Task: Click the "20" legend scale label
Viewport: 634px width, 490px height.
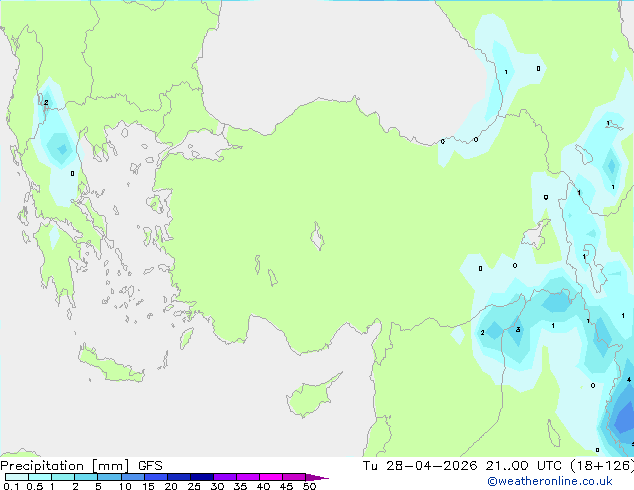Action: tap(171, 486)
